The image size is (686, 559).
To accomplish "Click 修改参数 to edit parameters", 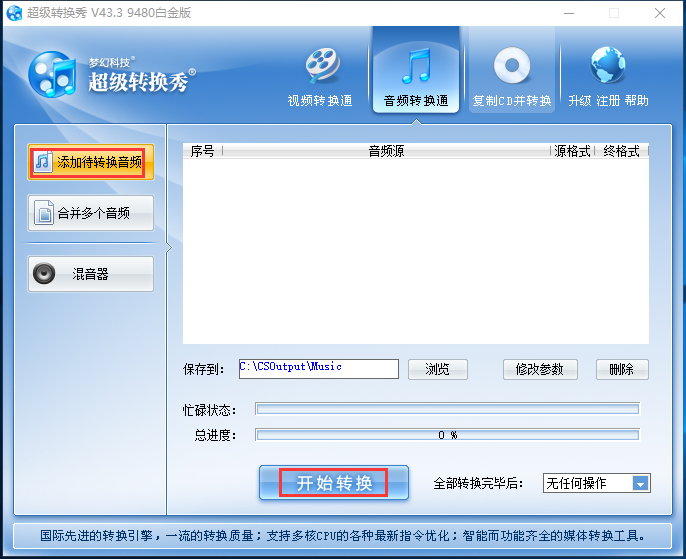I will coord(540,370).
